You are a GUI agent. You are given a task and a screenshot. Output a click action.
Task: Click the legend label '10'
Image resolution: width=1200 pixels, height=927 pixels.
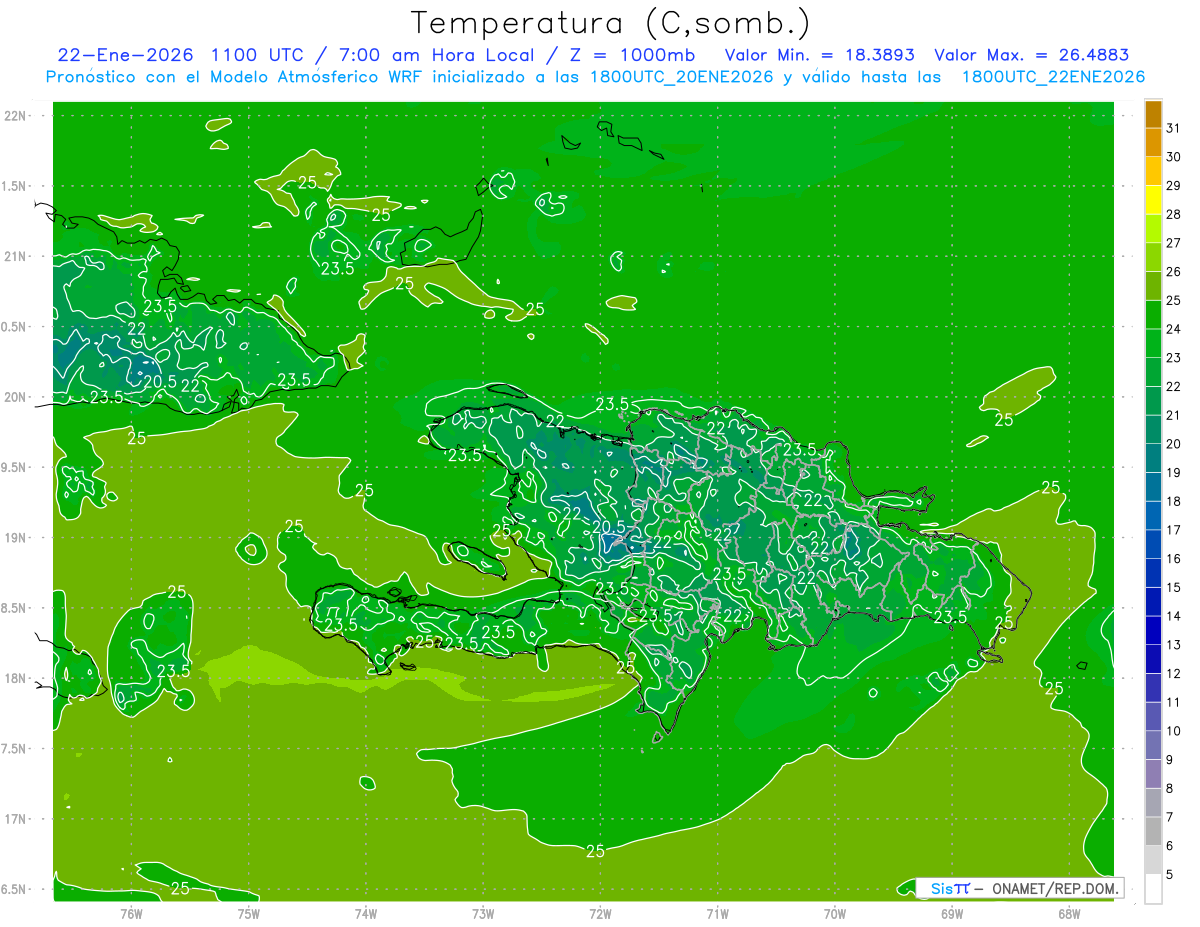(x=1173, y=732)
